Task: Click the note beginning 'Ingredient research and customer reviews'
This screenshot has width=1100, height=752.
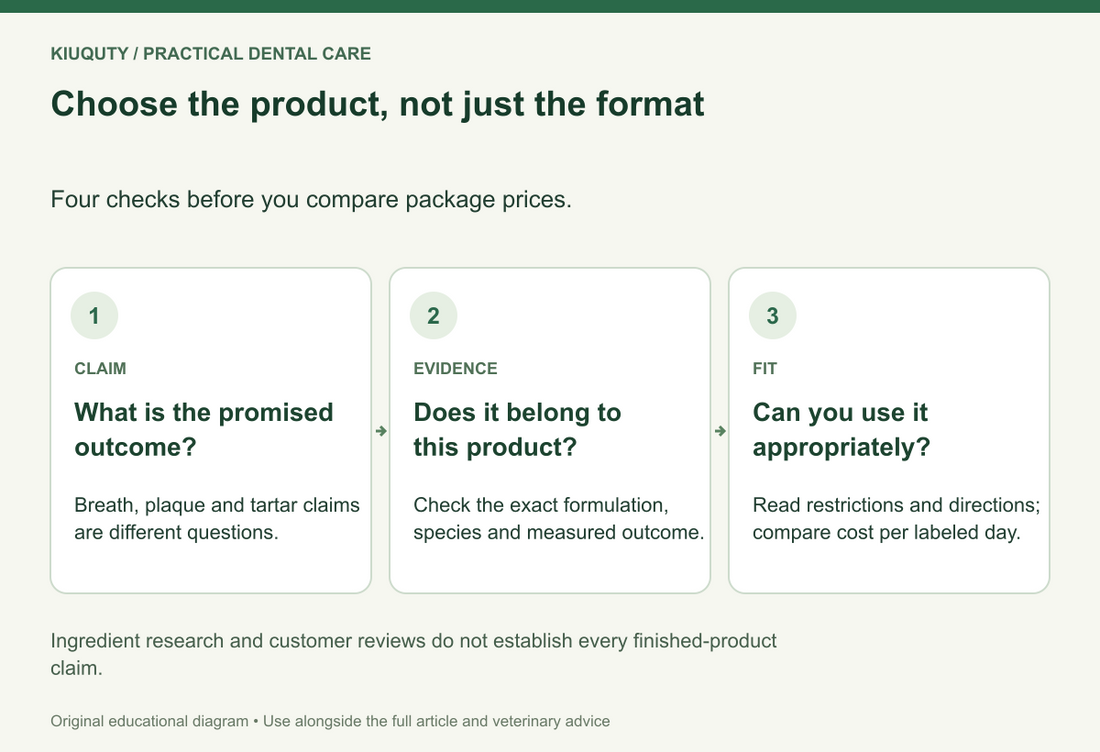Action: tap(413, 654)
